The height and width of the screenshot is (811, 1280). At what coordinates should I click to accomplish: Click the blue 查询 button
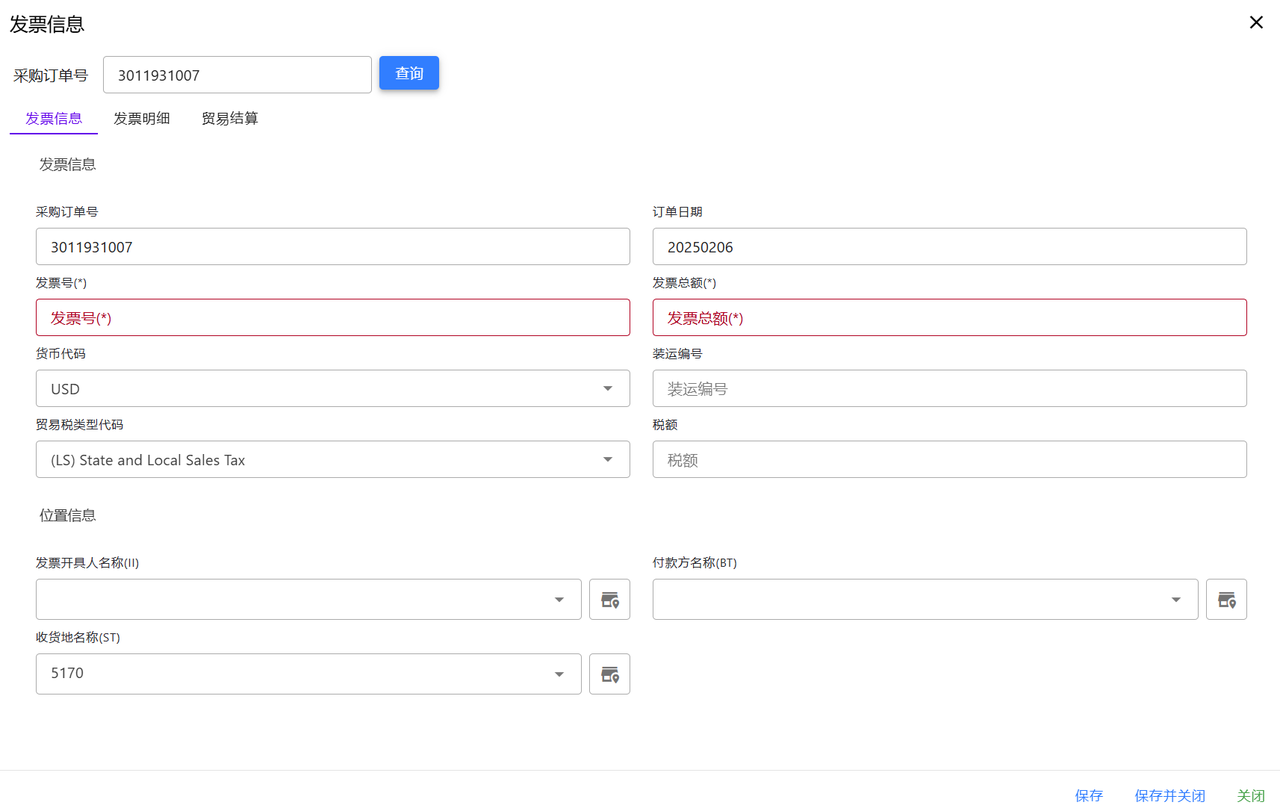409,74
